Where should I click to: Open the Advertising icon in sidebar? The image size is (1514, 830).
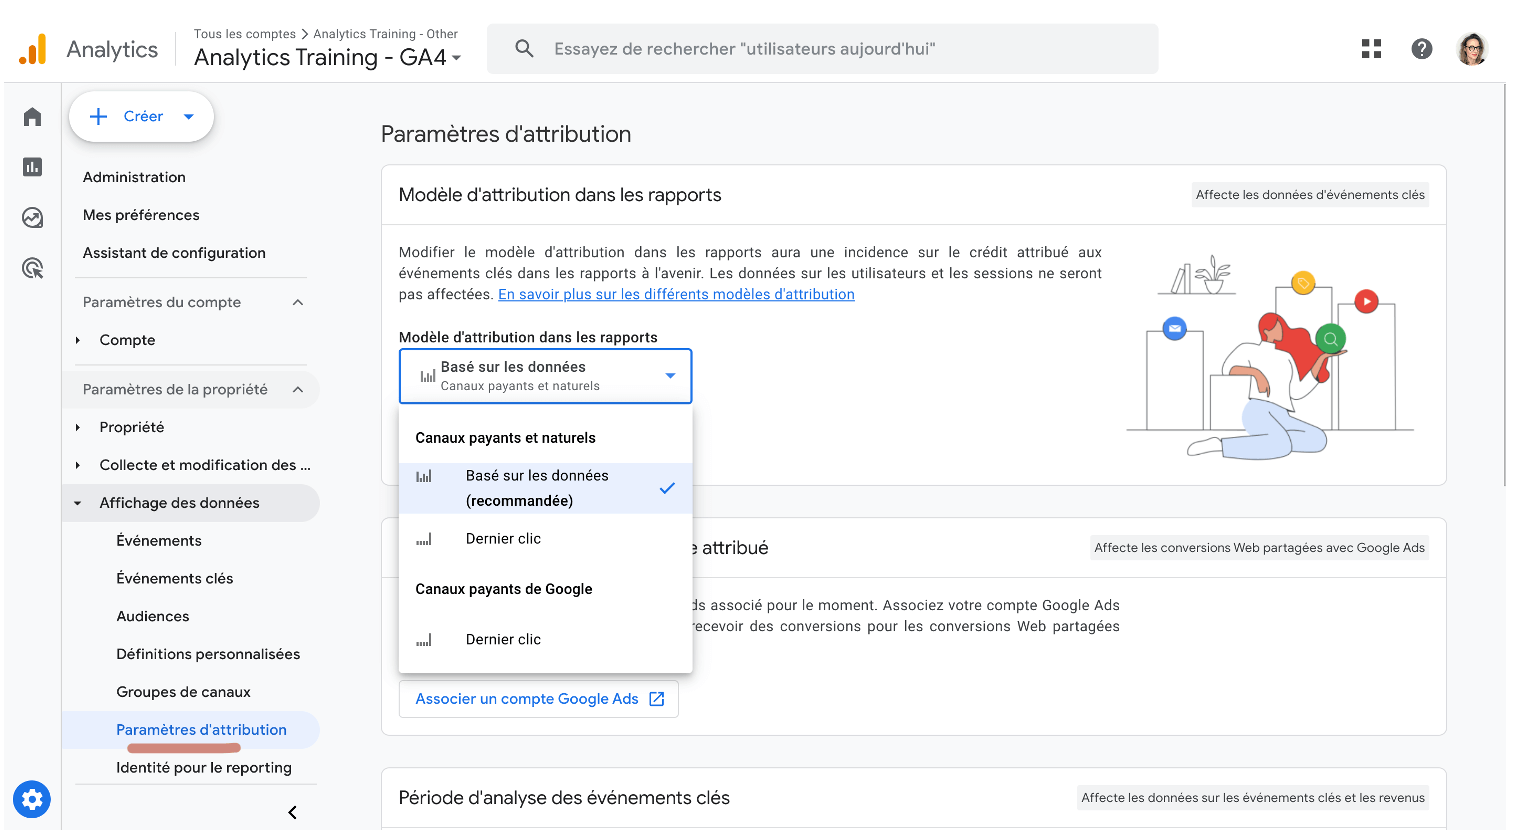click(x=32, y=267)
